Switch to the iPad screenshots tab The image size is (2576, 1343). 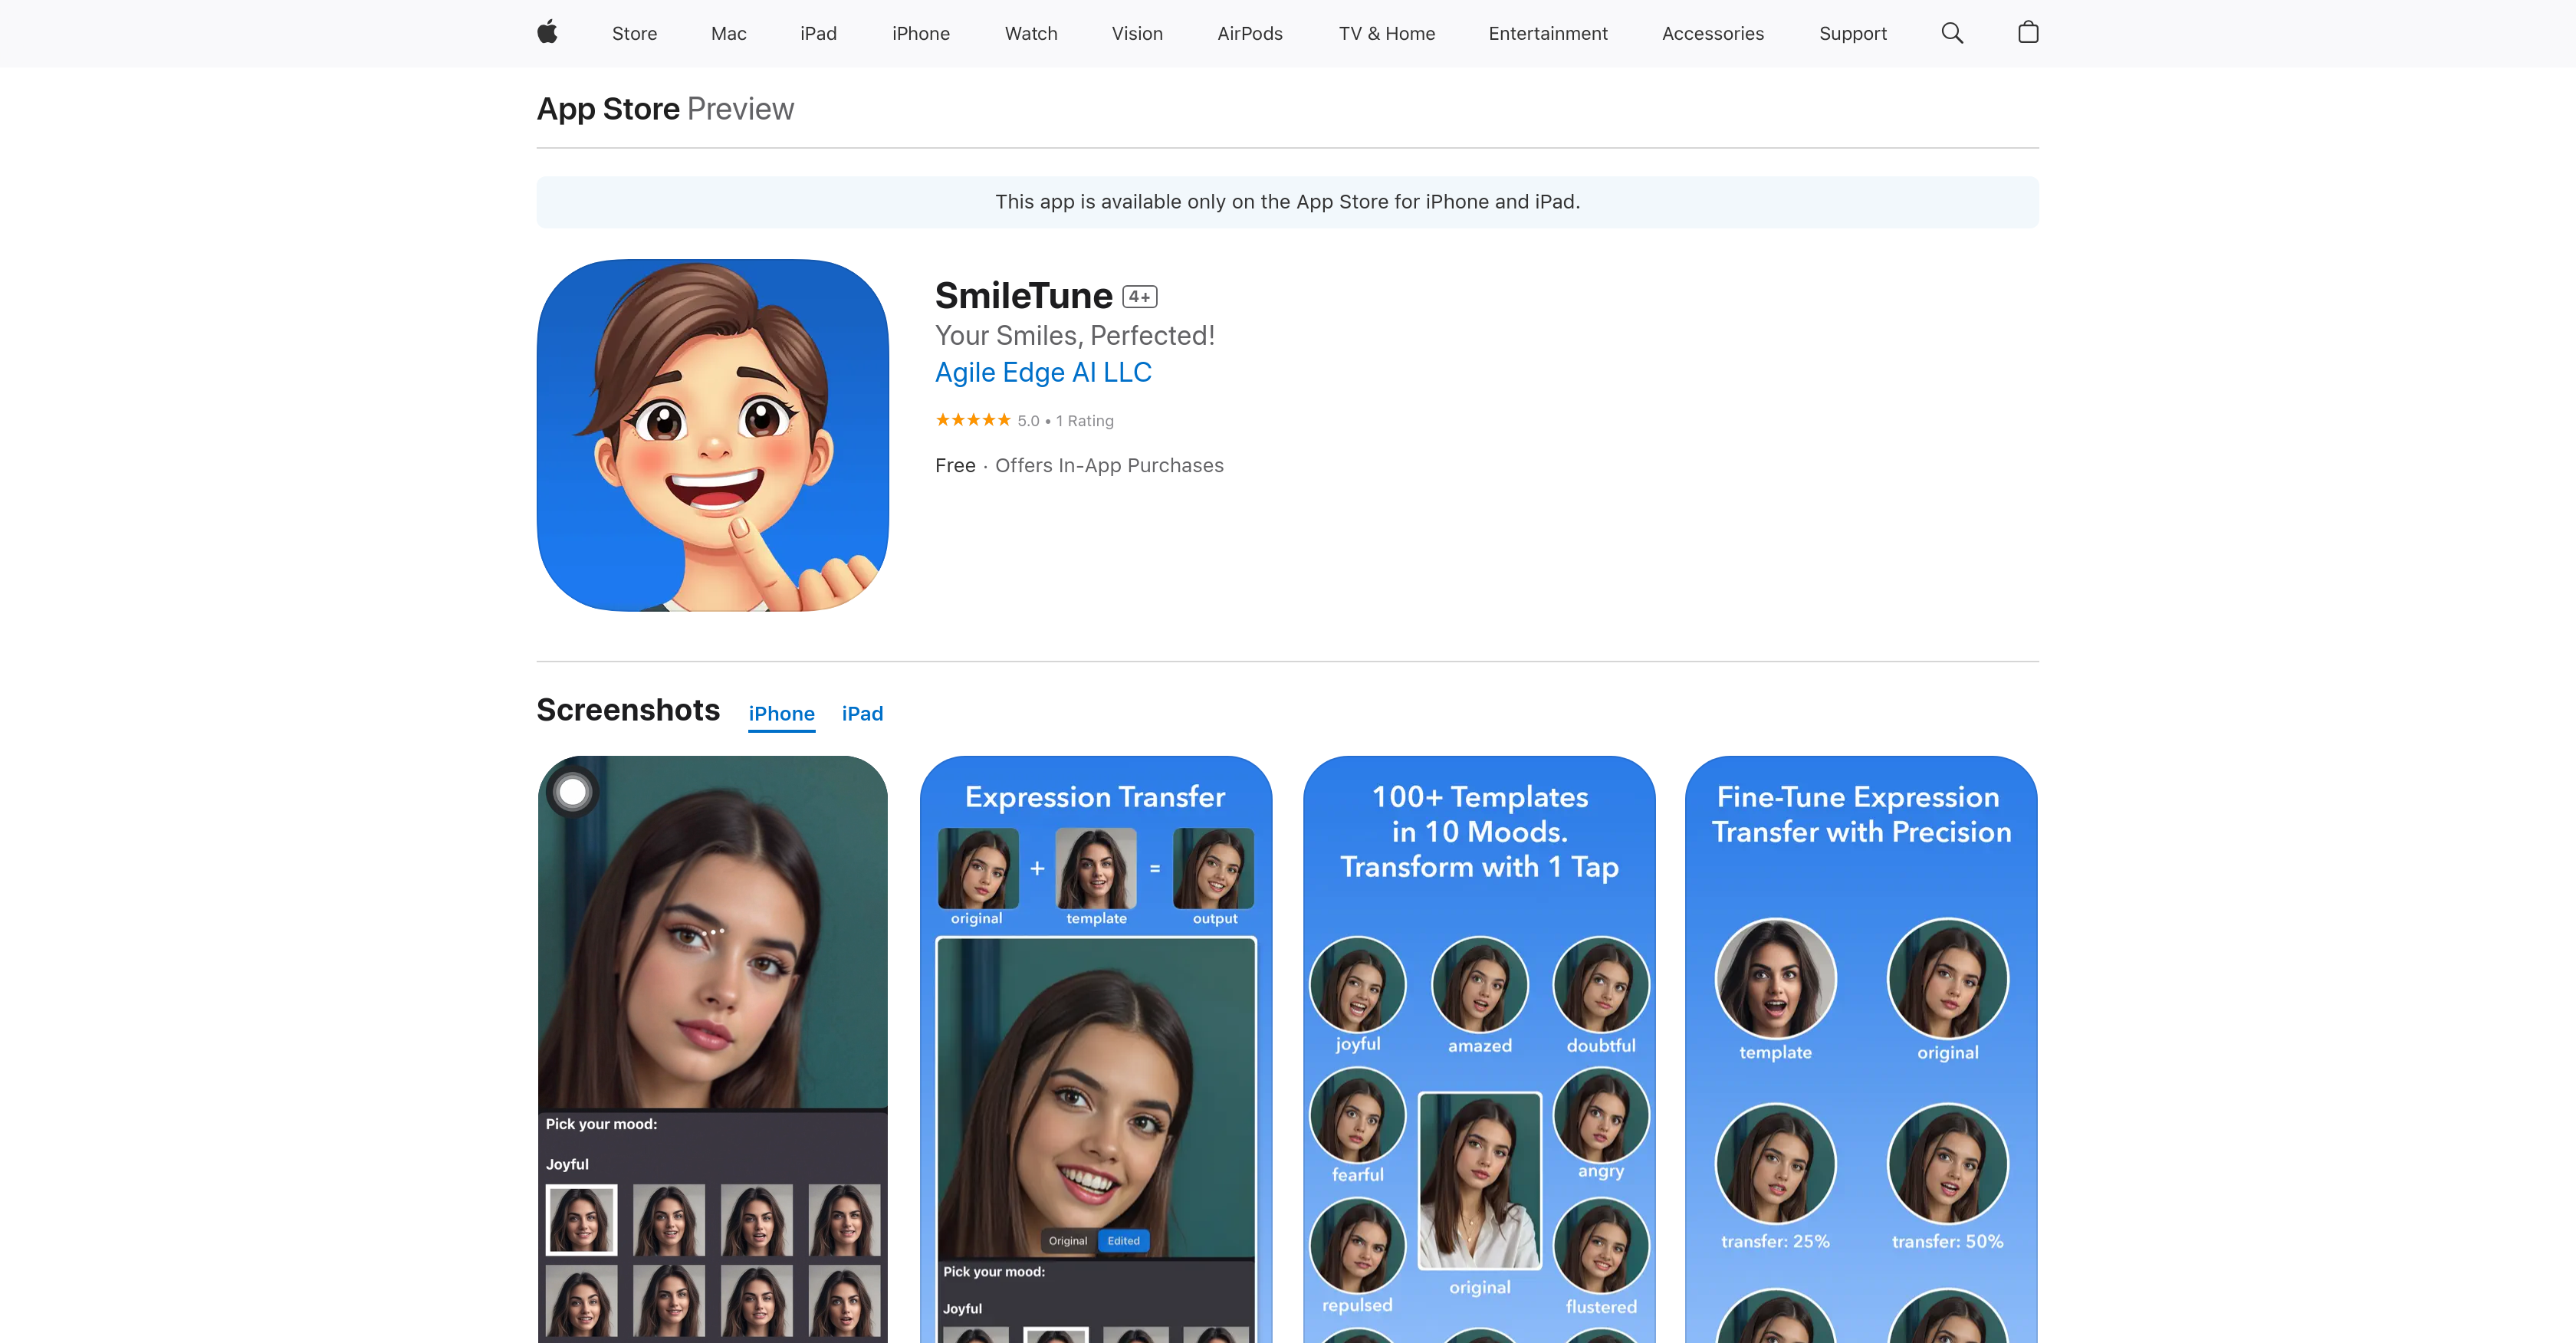[x=862, y=713]
